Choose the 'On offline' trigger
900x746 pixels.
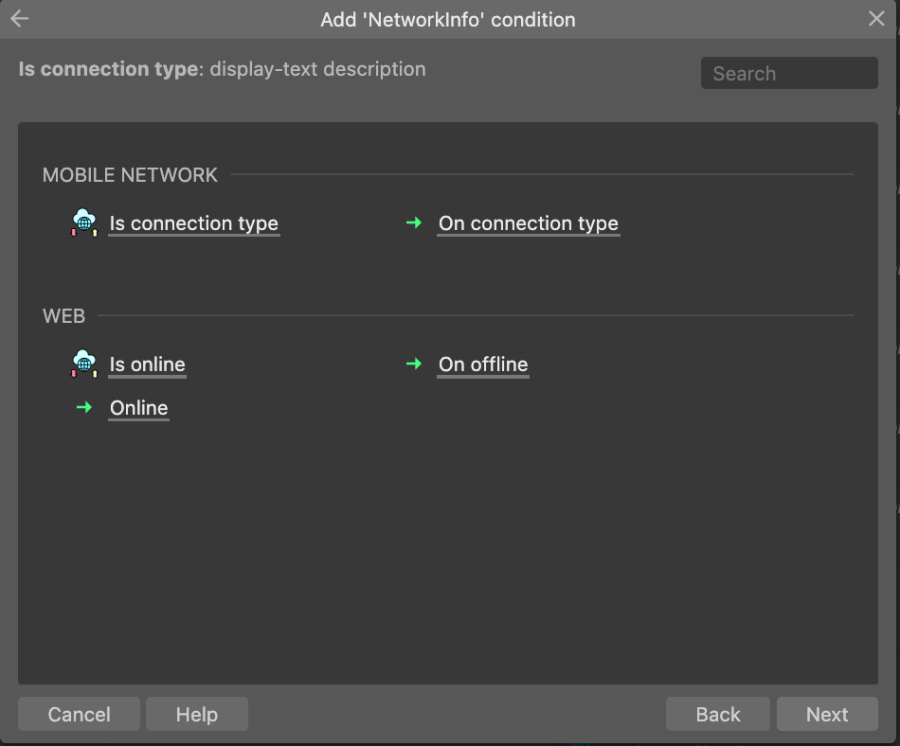[483, 364]
